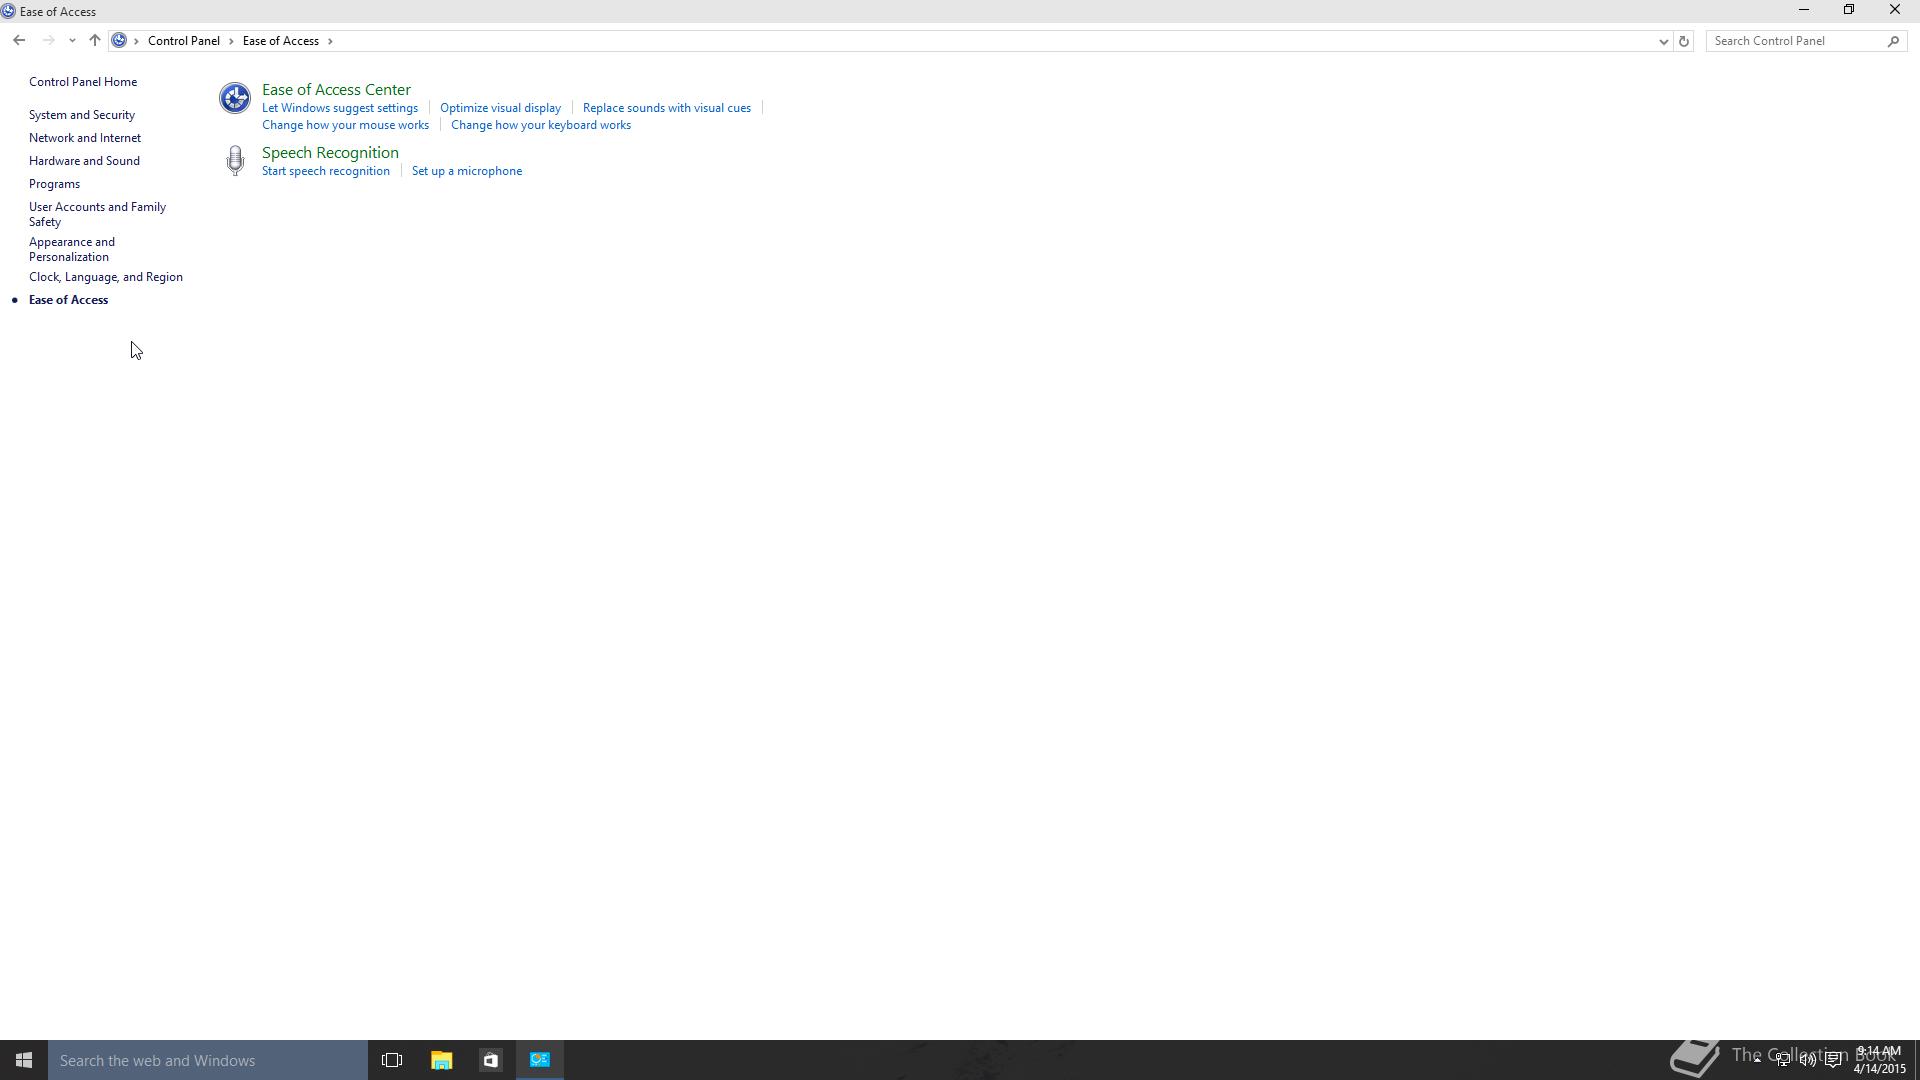This screenshot has width=1920, height=1080.
Task: Open Hardware and Sound category
Action: (84, 161)
